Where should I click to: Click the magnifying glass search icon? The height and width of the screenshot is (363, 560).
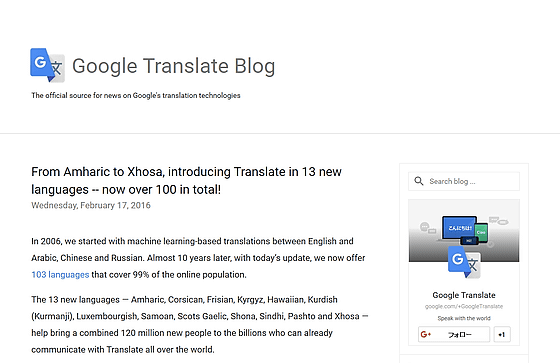point(419,181)
